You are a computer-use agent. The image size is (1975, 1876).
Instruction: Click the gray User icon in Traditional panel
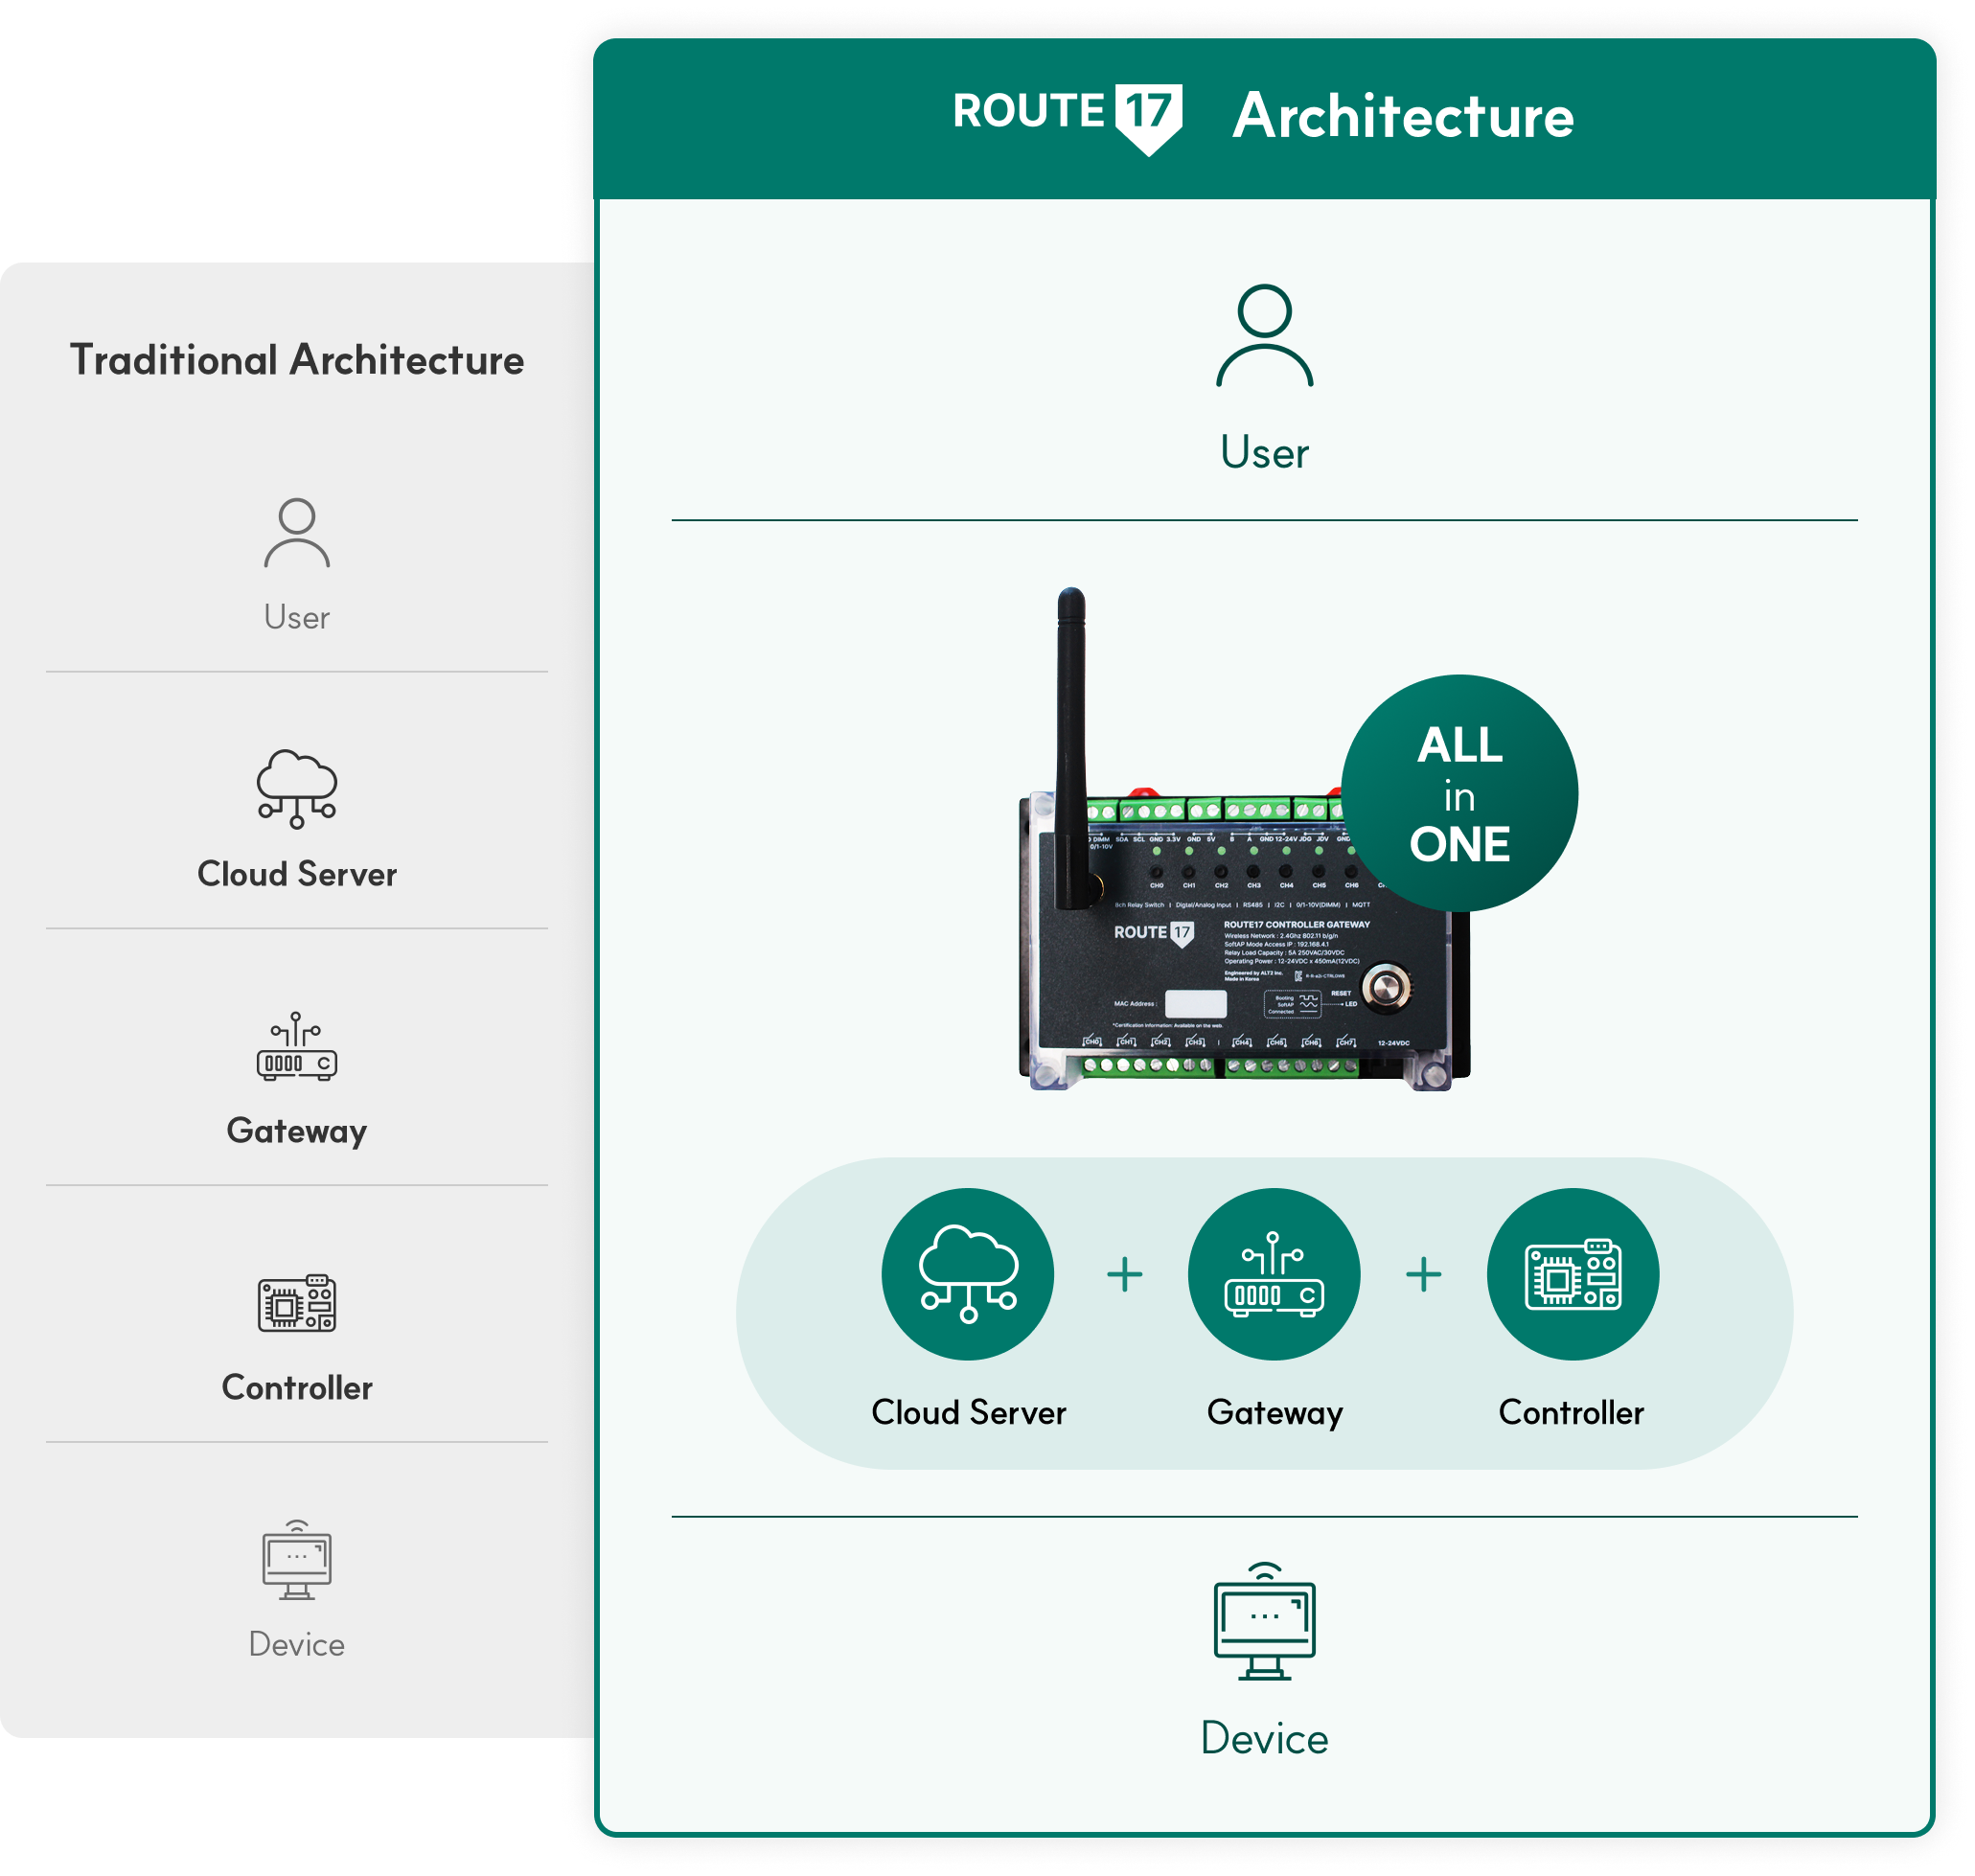pyautogui.click(x=297, y=533)
